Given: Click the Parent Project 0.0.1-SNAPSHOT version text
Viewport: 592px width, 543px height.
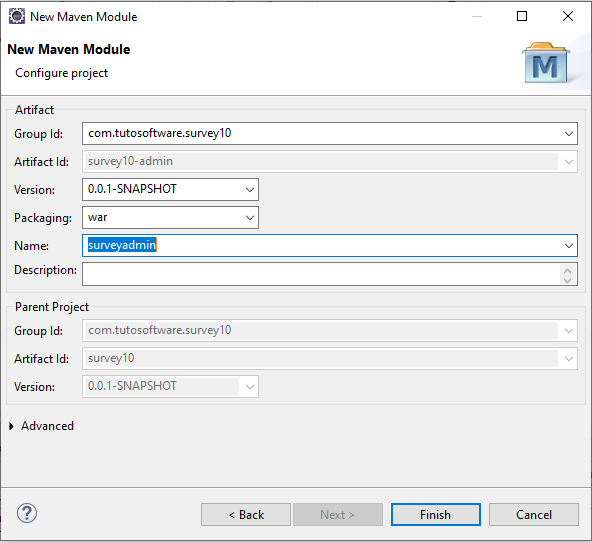Looking at the screenshot, I should [x=132, y=386].
